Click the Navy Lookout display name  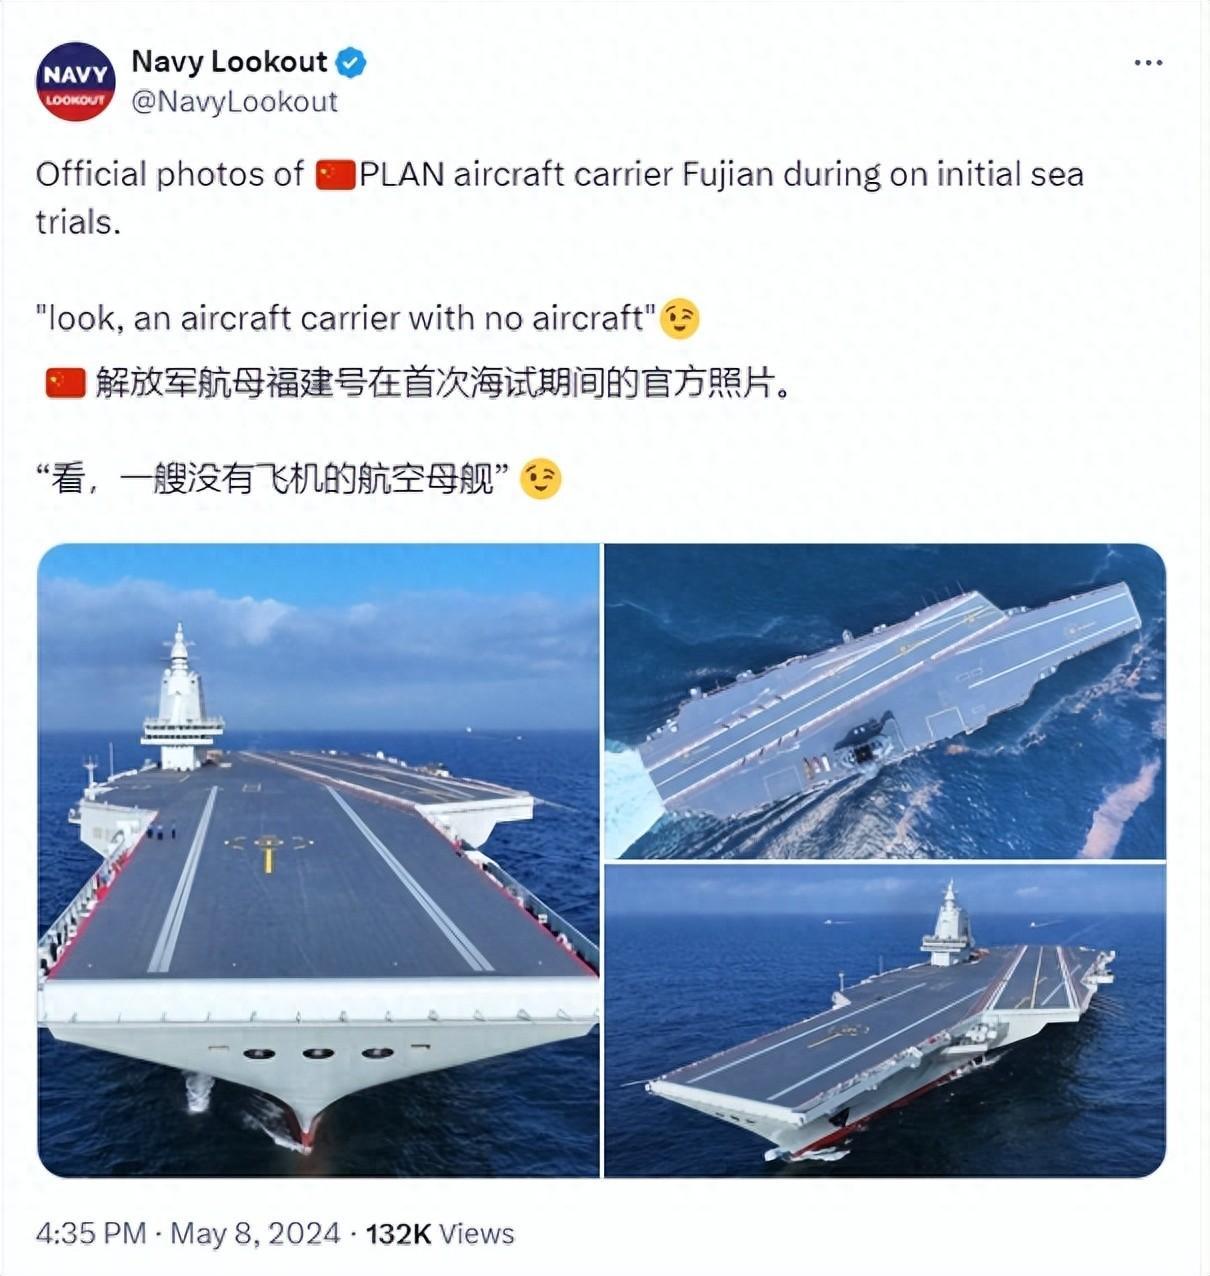[229, 62]
